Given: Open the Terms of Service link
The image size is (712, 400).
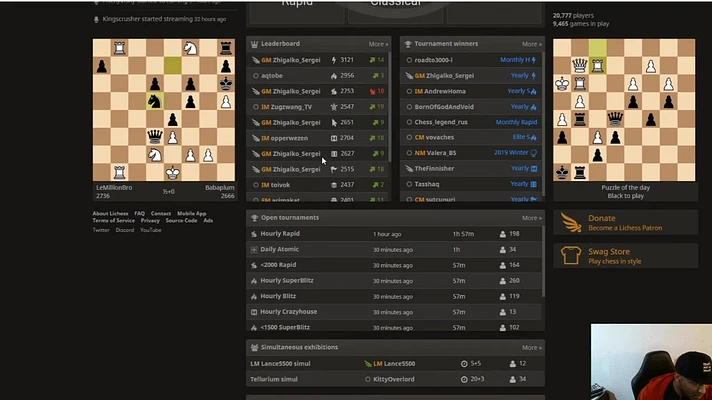Looking at the screenshot, I should 114,220.
